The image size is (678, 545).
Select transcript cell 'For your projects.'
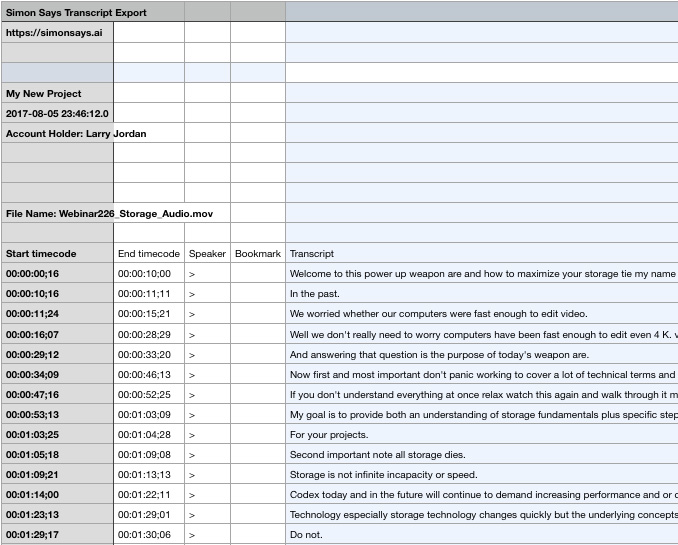[482, 434]
